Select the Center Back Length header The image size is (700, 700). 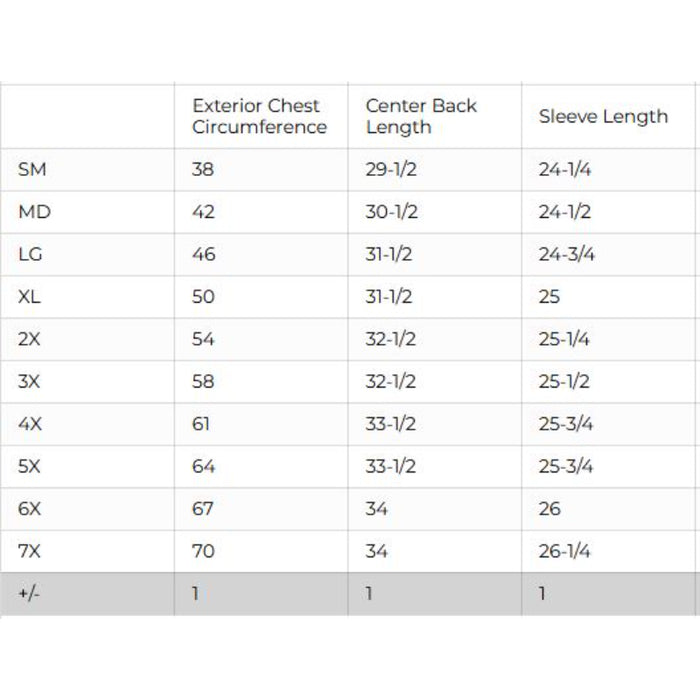tap(421, 116)
